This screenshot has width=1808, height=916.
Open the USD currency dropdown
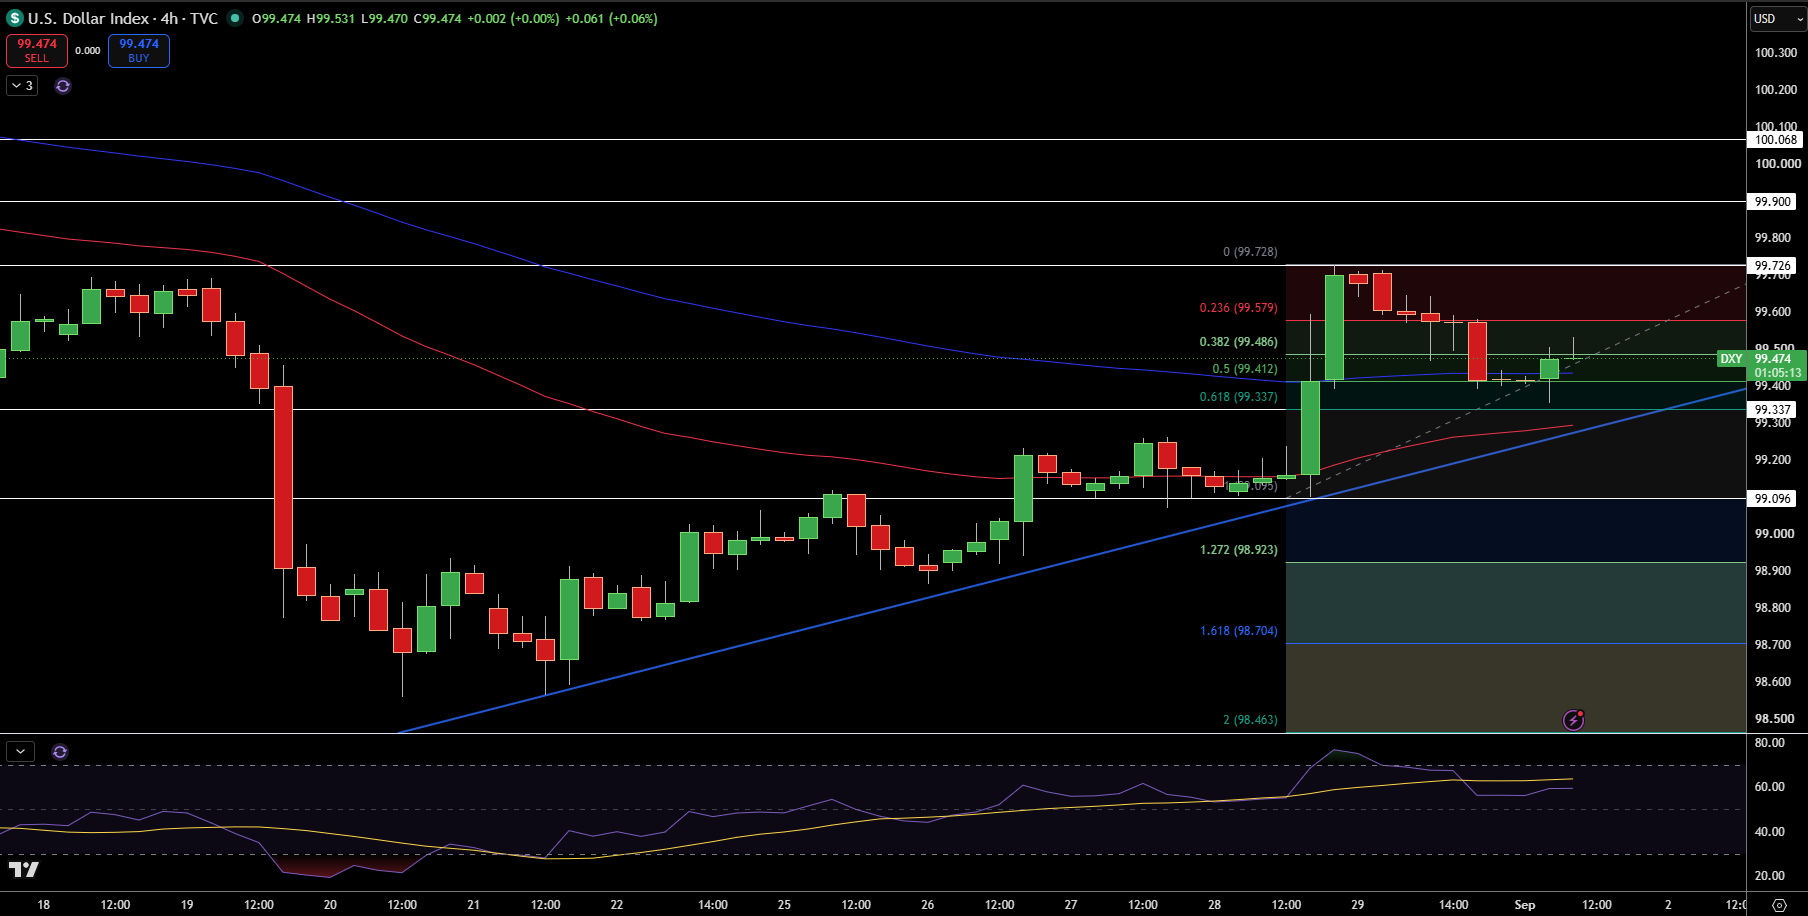(x=1778, y=19)
